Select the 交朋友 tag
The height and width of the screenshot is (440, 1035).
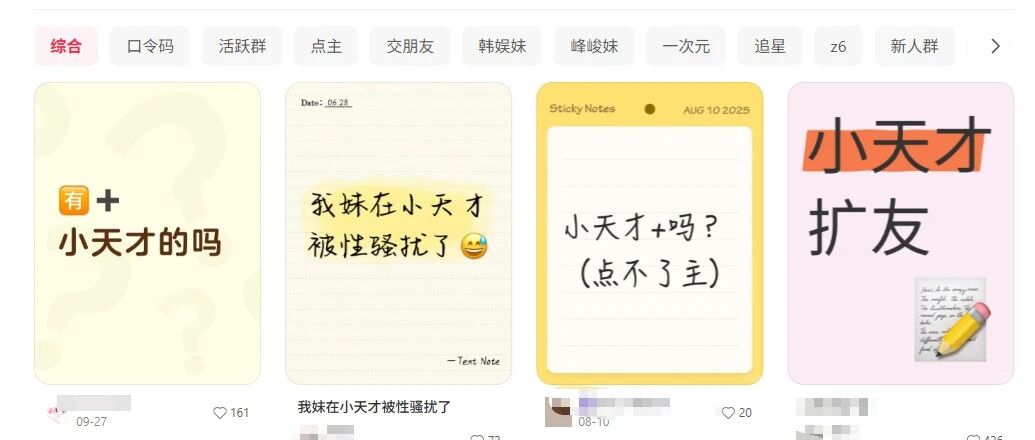point(410,46)
